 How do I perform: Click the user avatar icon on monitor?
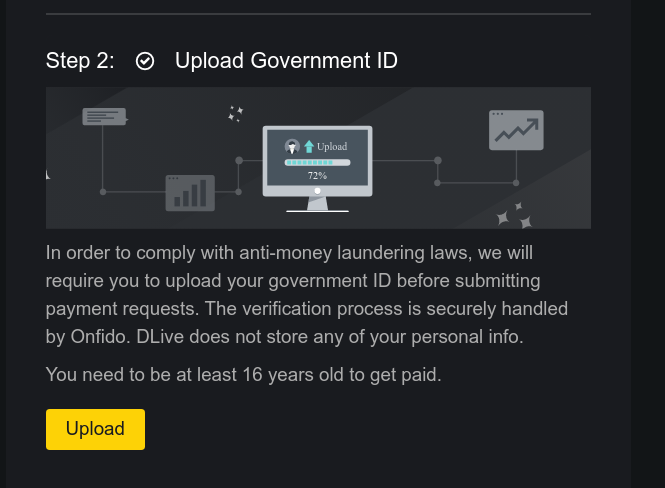tap(292, 146)
